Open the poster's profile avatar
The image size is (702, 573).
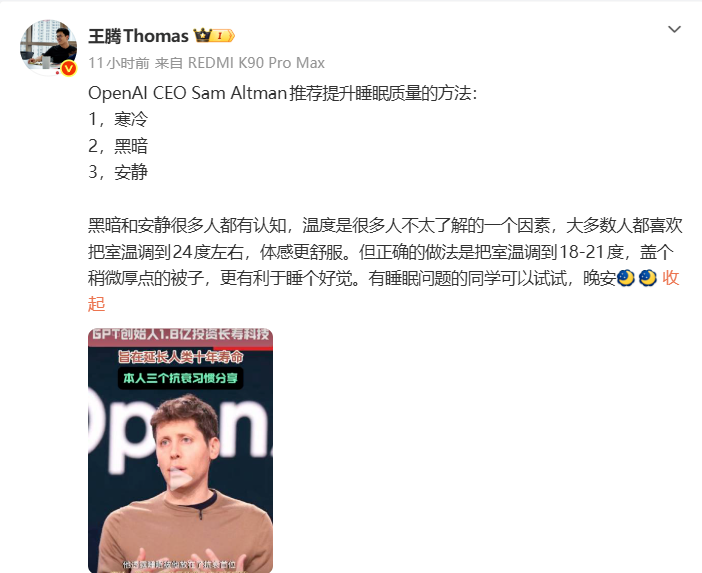click(x=48, y=47)
